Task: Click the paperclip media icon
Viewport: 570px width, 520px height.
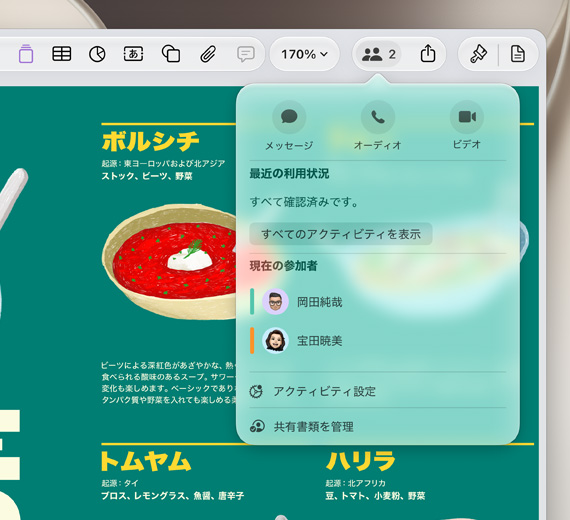Action: point(208,54)
